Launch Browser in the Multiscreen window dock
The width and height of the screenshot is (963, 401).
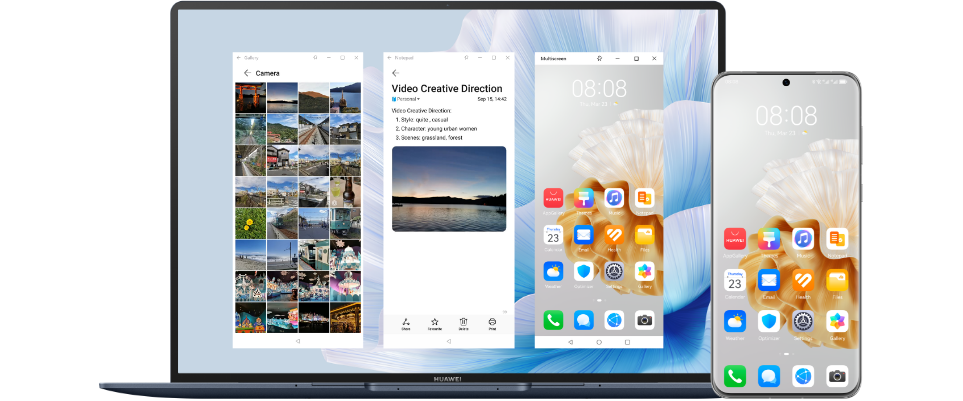click(x=614, y=320)
